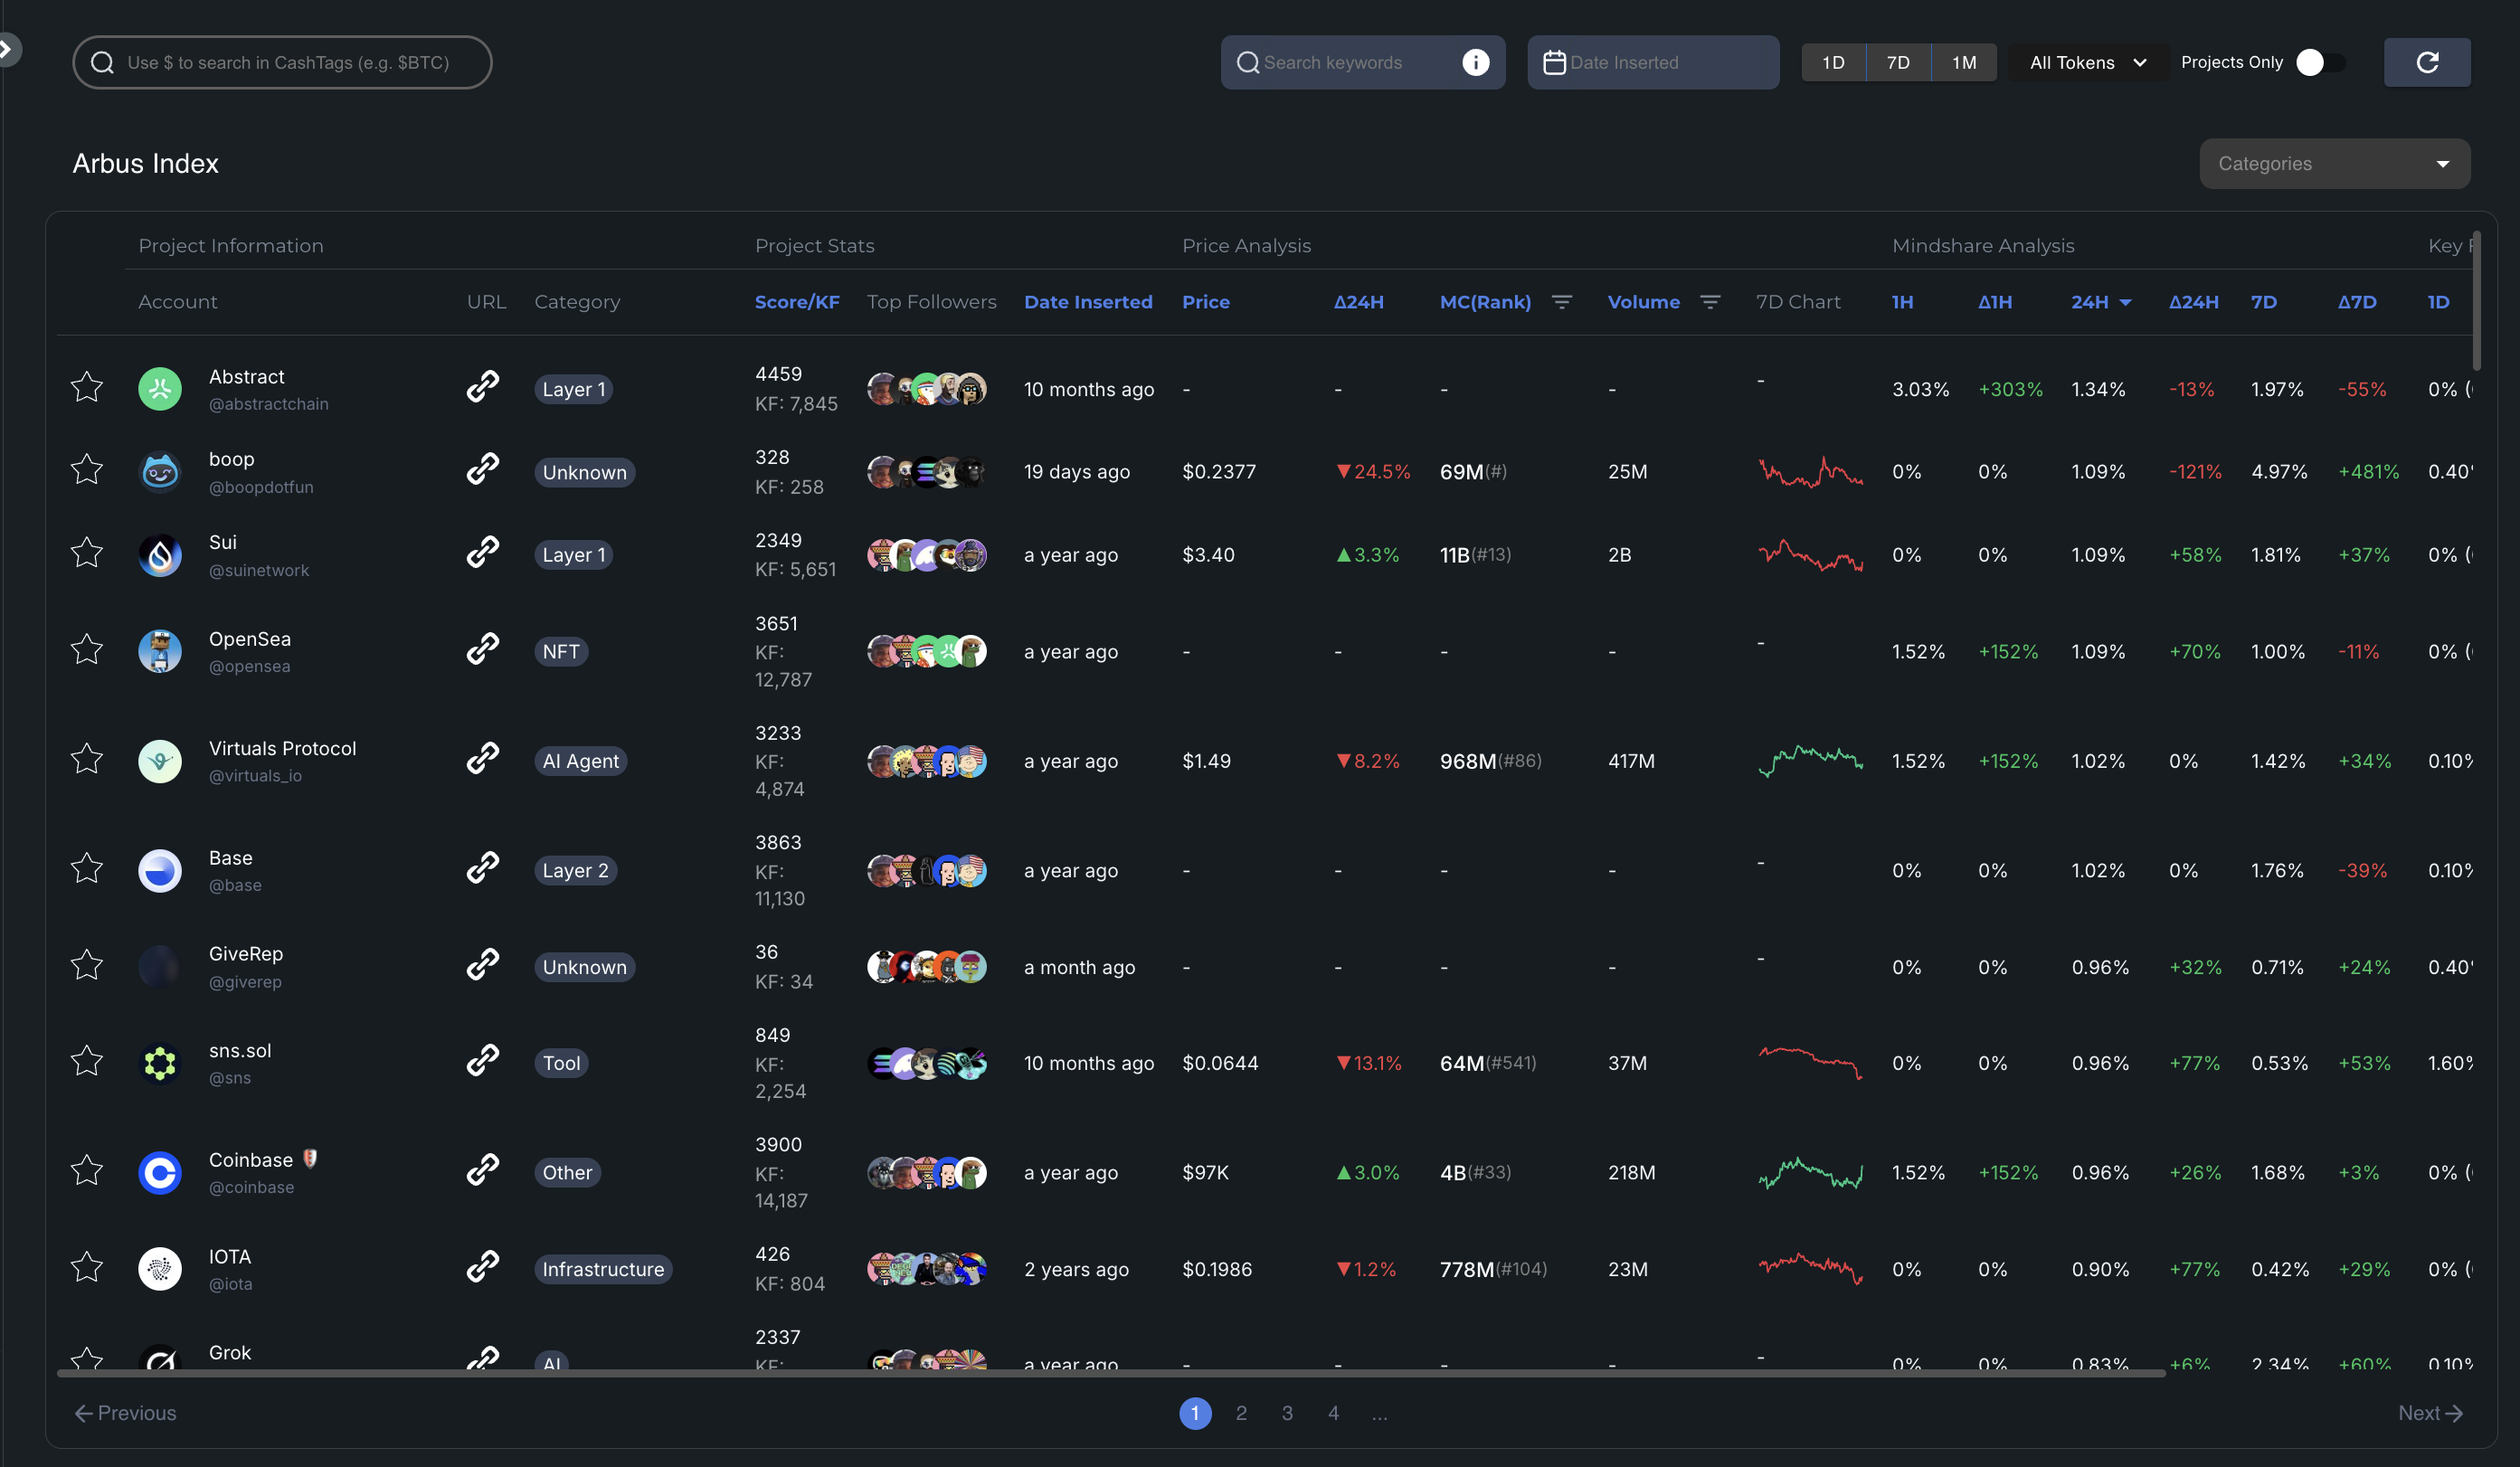Expand the collapsed sidebar chevron
The height and width of the screenshot is (1467, 2520).
pyautogui.click(x=7, y=48)
